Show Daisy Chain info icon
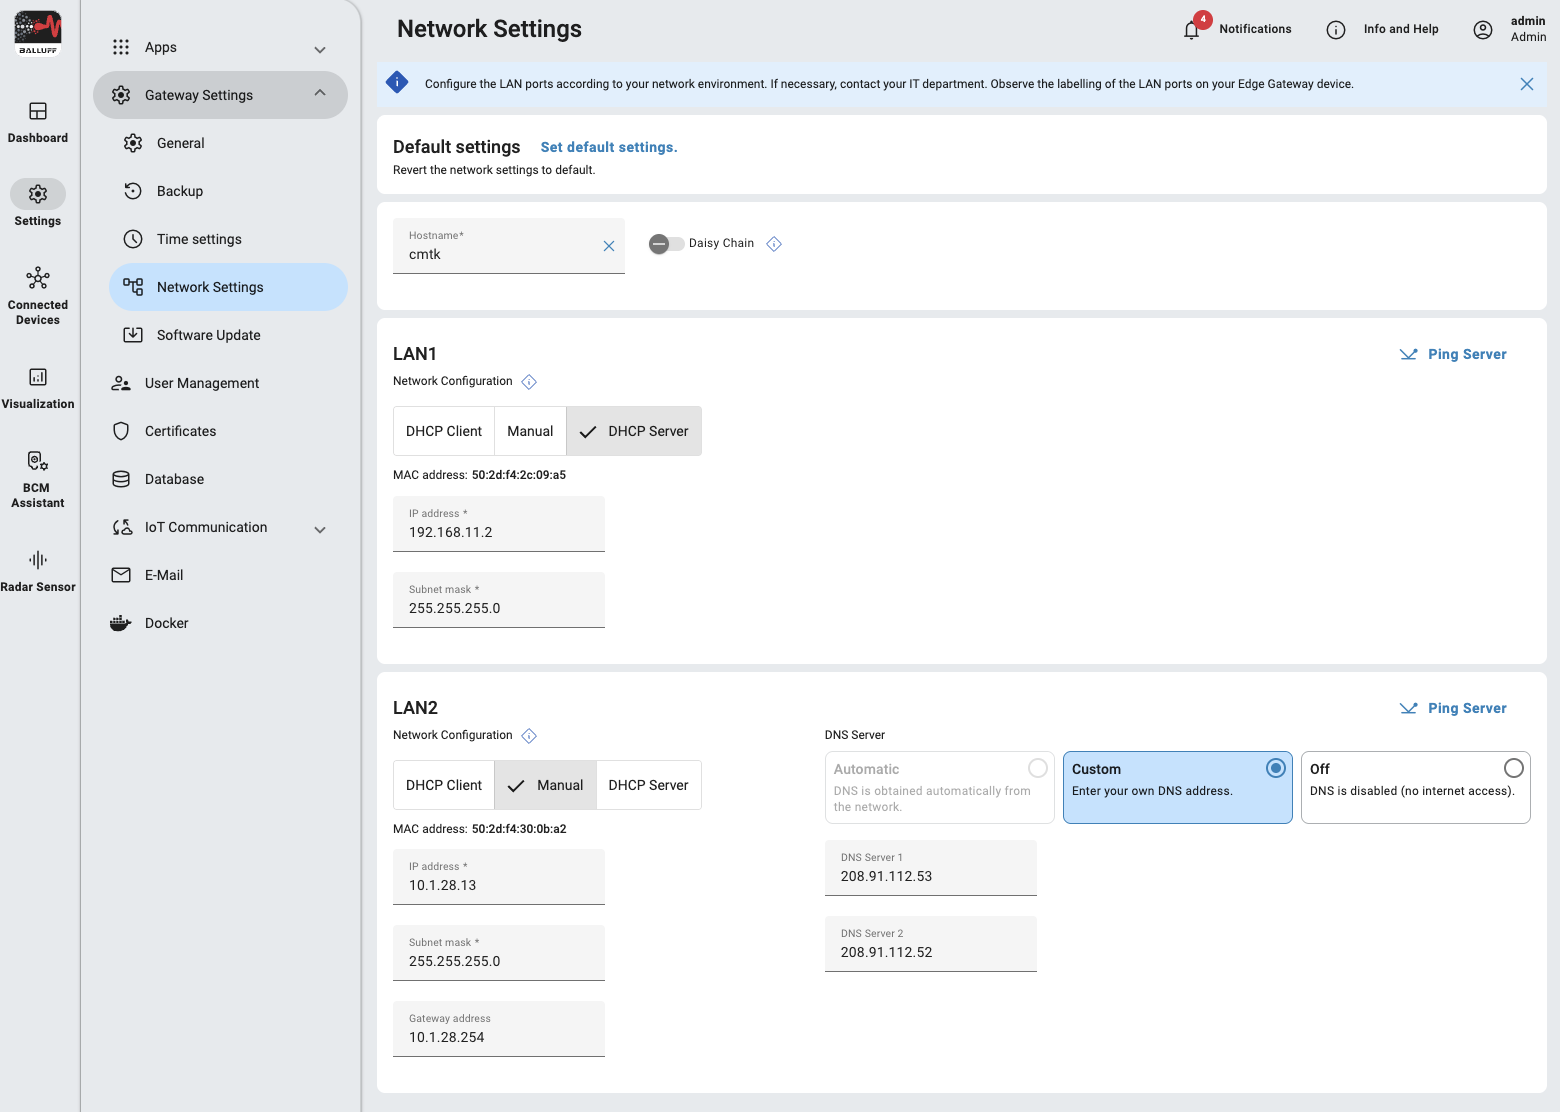Screen dimensions: 1560x1112 (774, 244)
